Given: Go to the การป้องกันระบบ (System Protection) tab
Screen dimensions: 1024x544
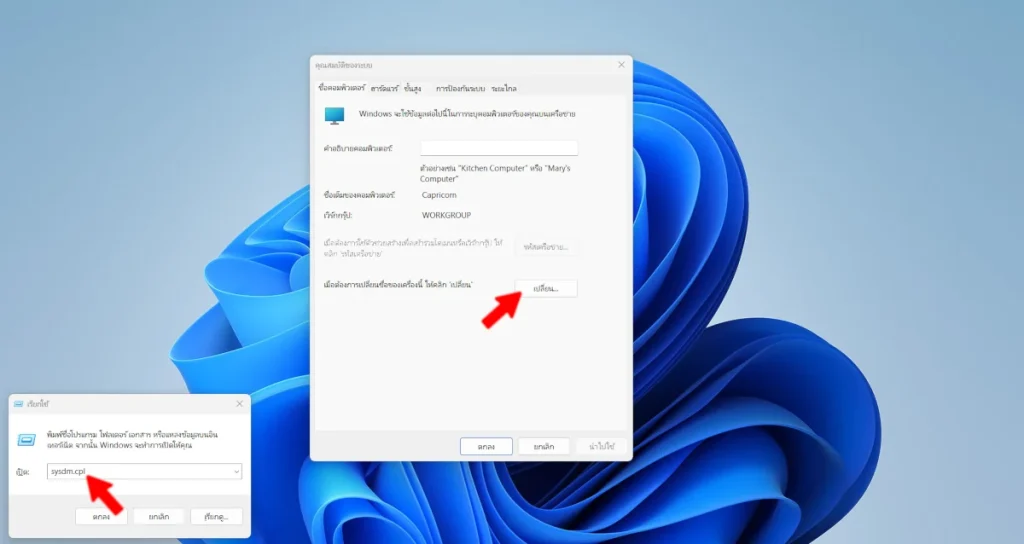Looking at the screenshot, I should pos(460,88).
